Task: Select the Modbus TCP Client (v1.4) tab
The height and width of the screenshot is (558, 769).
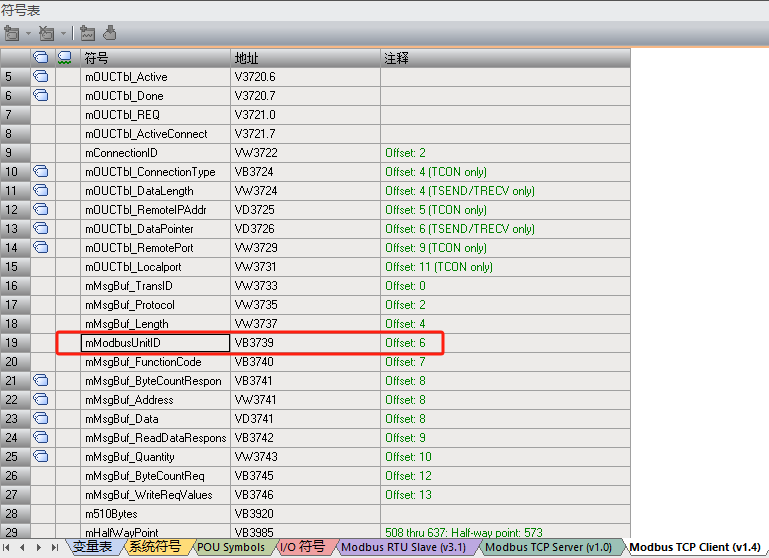Action: (x=695, y=547)
